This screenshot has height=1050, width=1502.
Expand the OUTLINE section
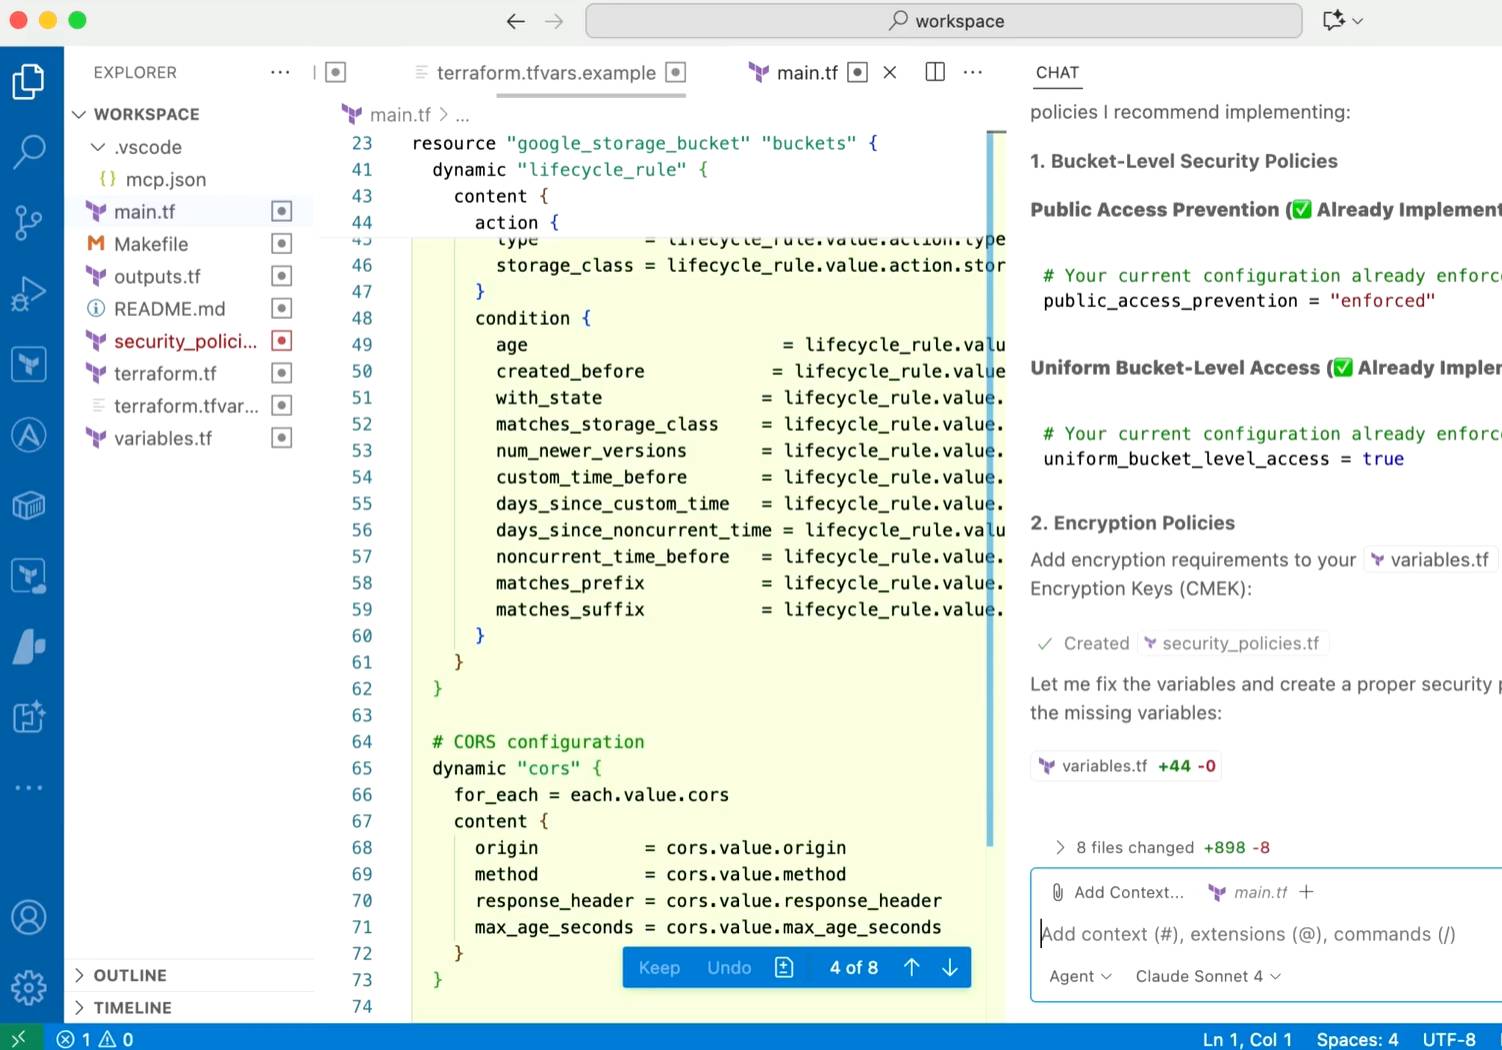point(130,975)
